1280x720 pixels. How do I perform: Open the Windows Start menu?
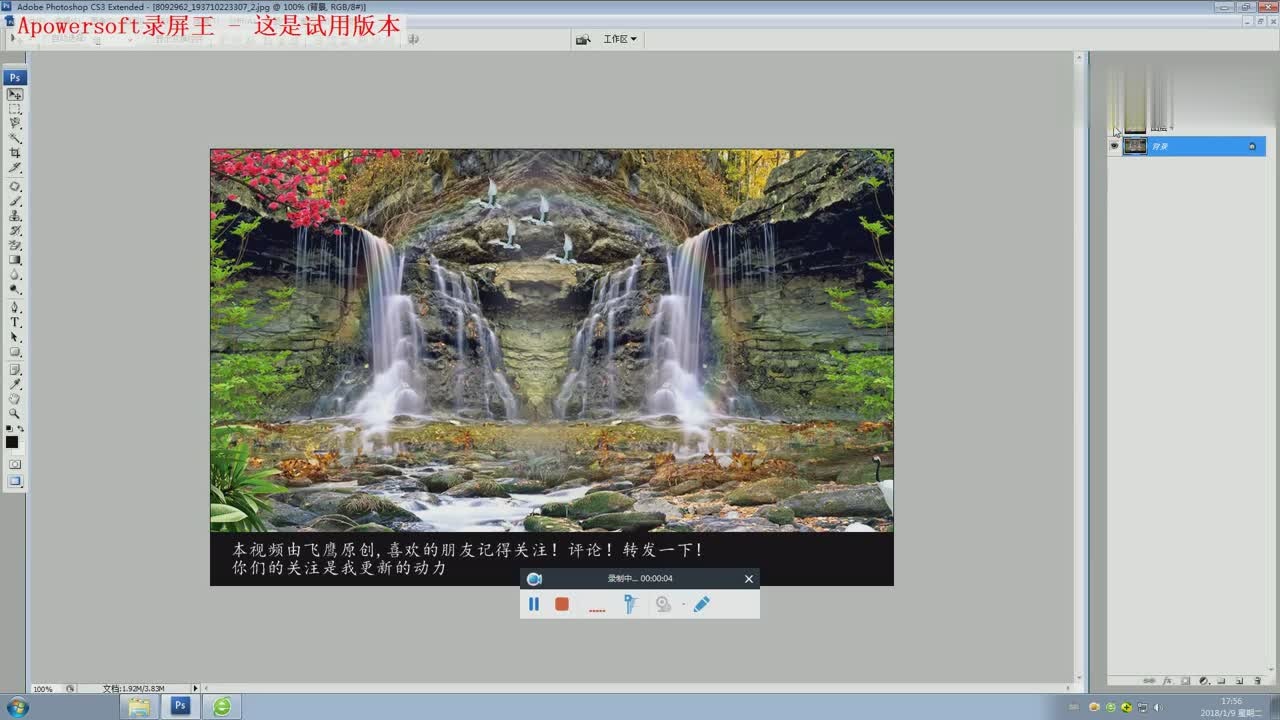point(17,707)
